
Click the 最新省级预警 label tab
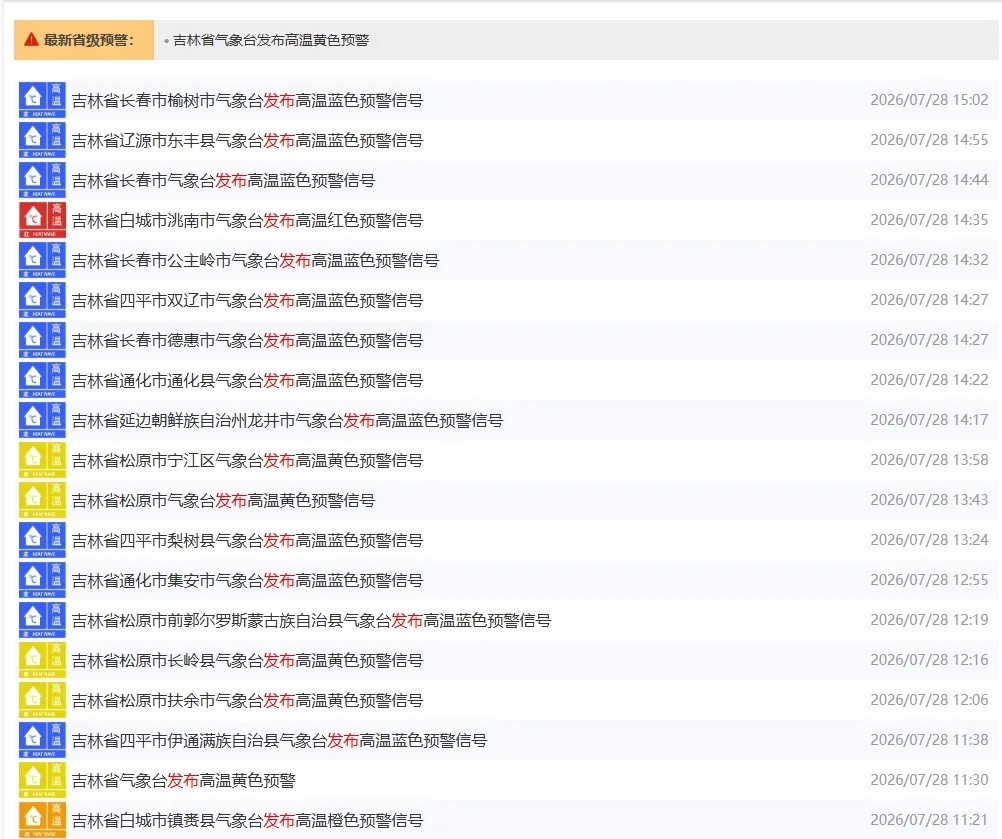tap(84, 40)
